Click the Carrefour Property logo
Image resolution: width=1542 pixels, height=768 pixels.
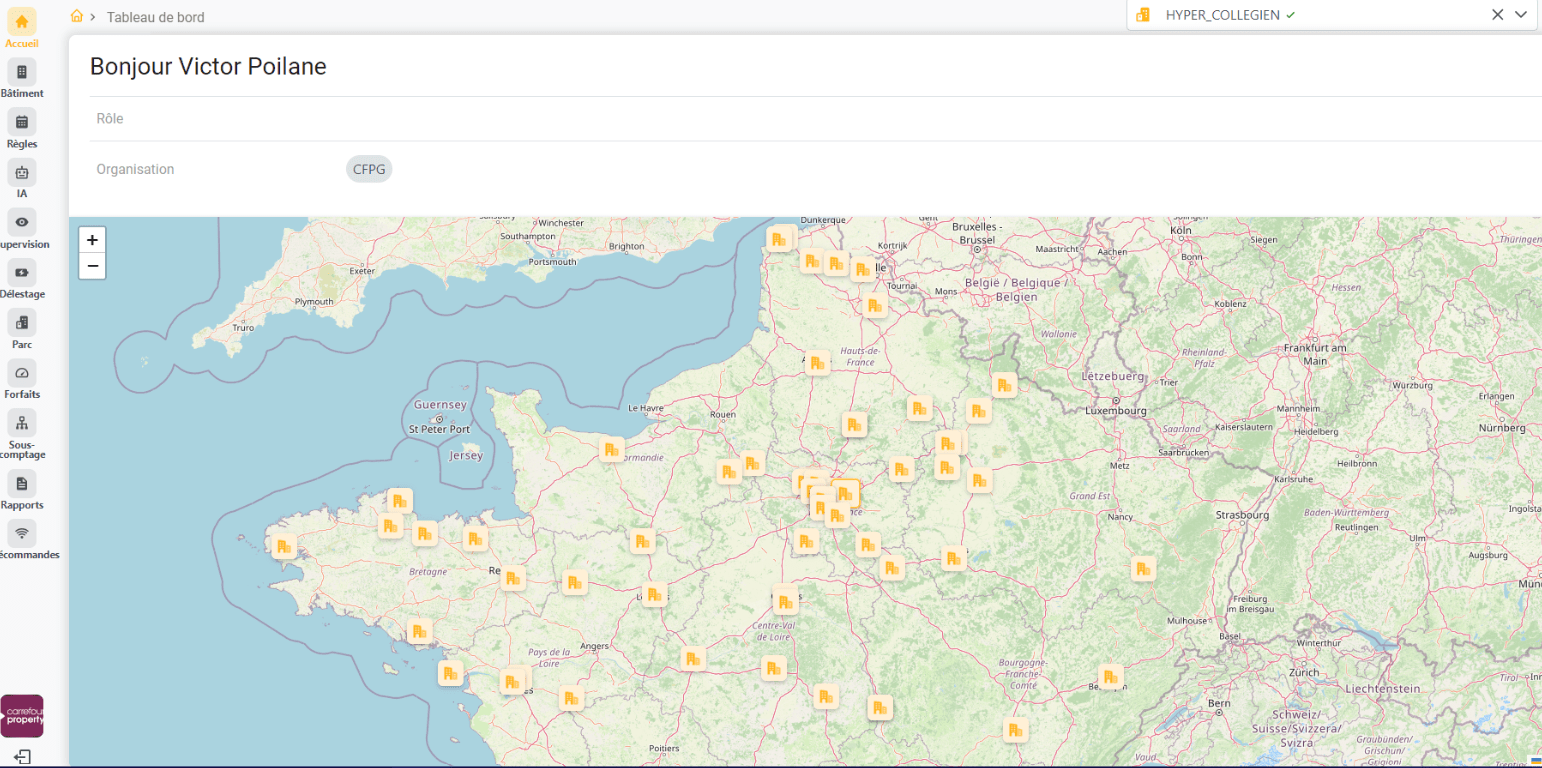(22, 716)
